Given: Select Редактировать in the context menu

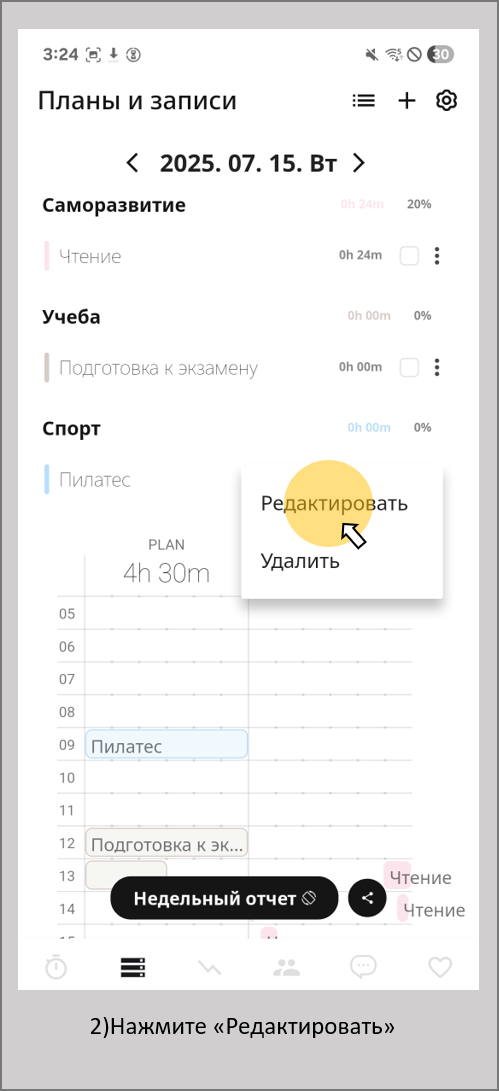Looking at the screenshot, I should tap(334, 504).
